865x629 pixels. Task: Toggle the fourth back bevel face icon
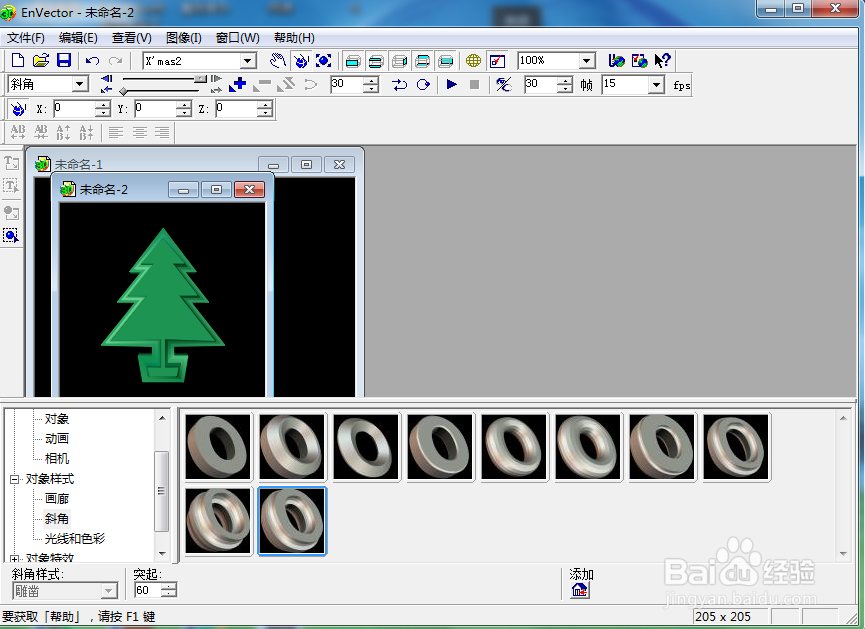pyautogui.click(x=423, y=61)
